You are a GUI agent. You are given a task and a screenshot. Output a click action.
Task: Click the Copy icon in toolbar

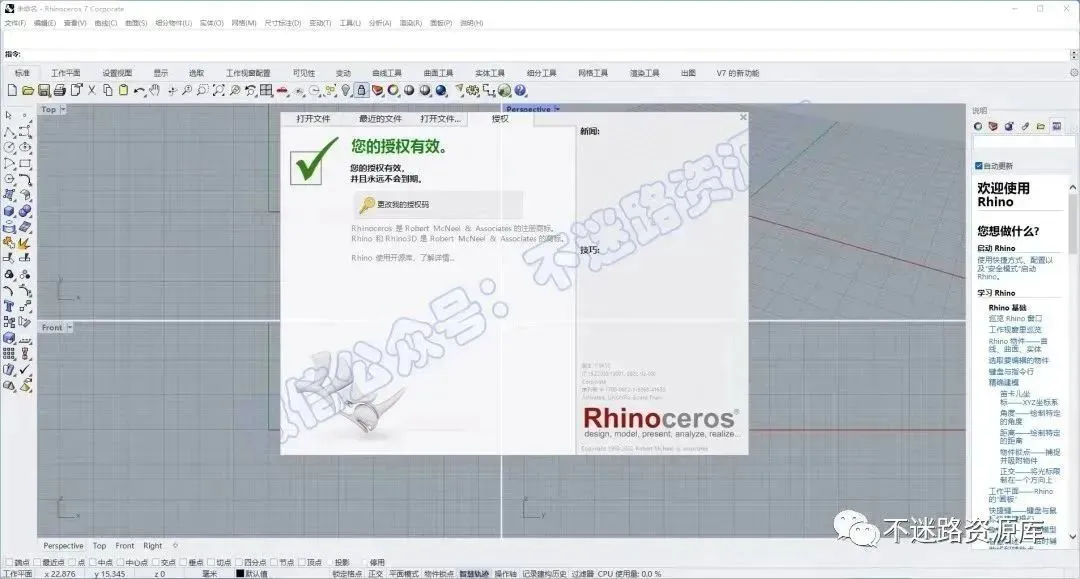[x=107, y=90]
